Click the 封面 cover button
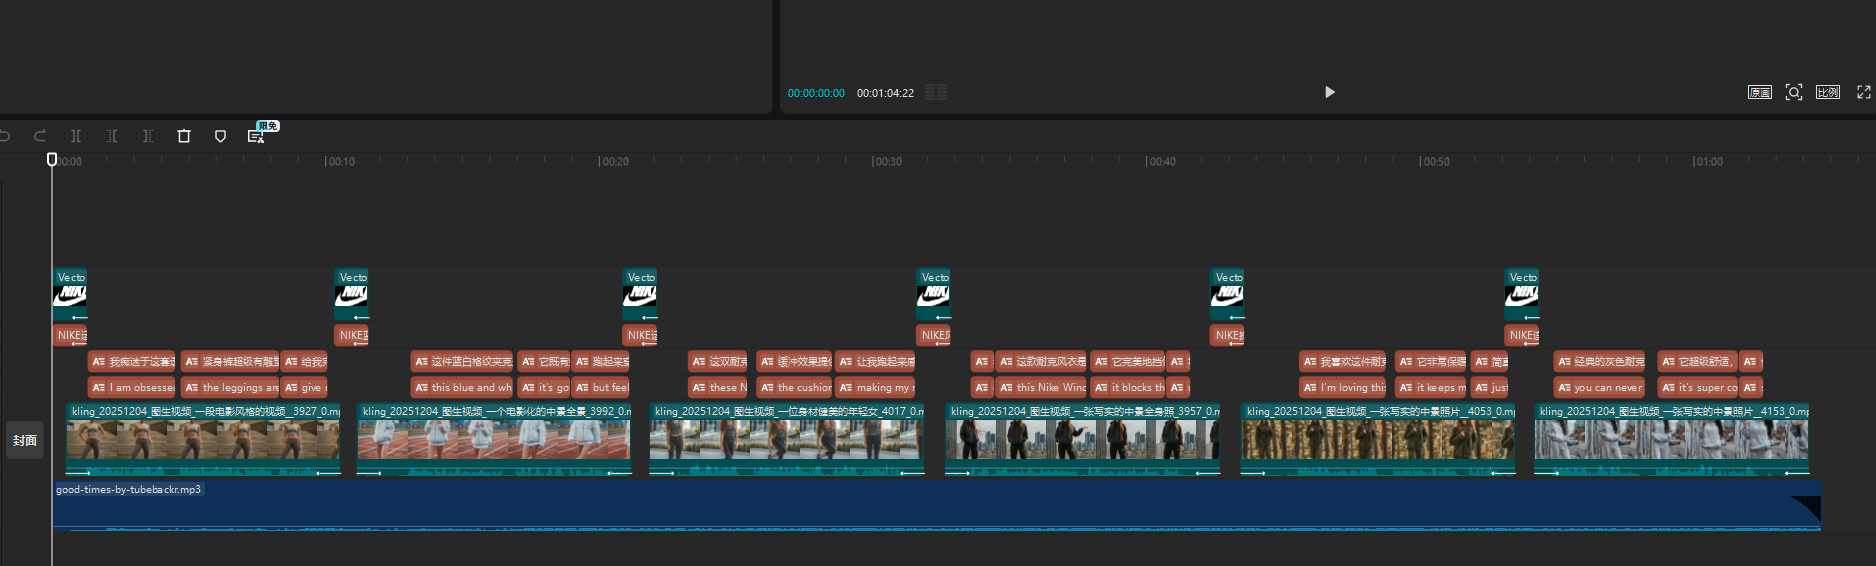This screenshot has height=566, width=1876. pyautogui.click(x=25, y=440)
